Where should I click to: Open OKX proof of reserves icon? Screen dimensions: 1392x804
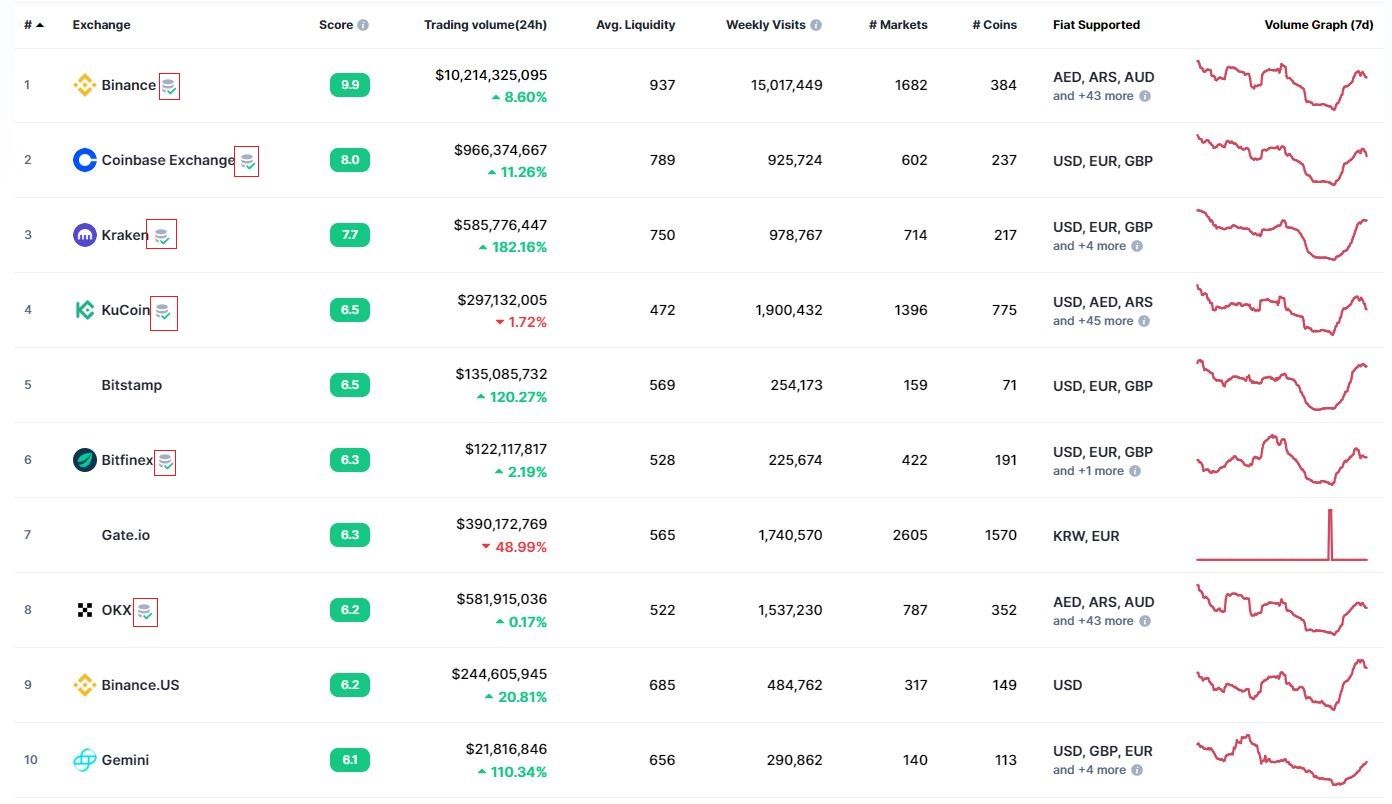[145, 611]
